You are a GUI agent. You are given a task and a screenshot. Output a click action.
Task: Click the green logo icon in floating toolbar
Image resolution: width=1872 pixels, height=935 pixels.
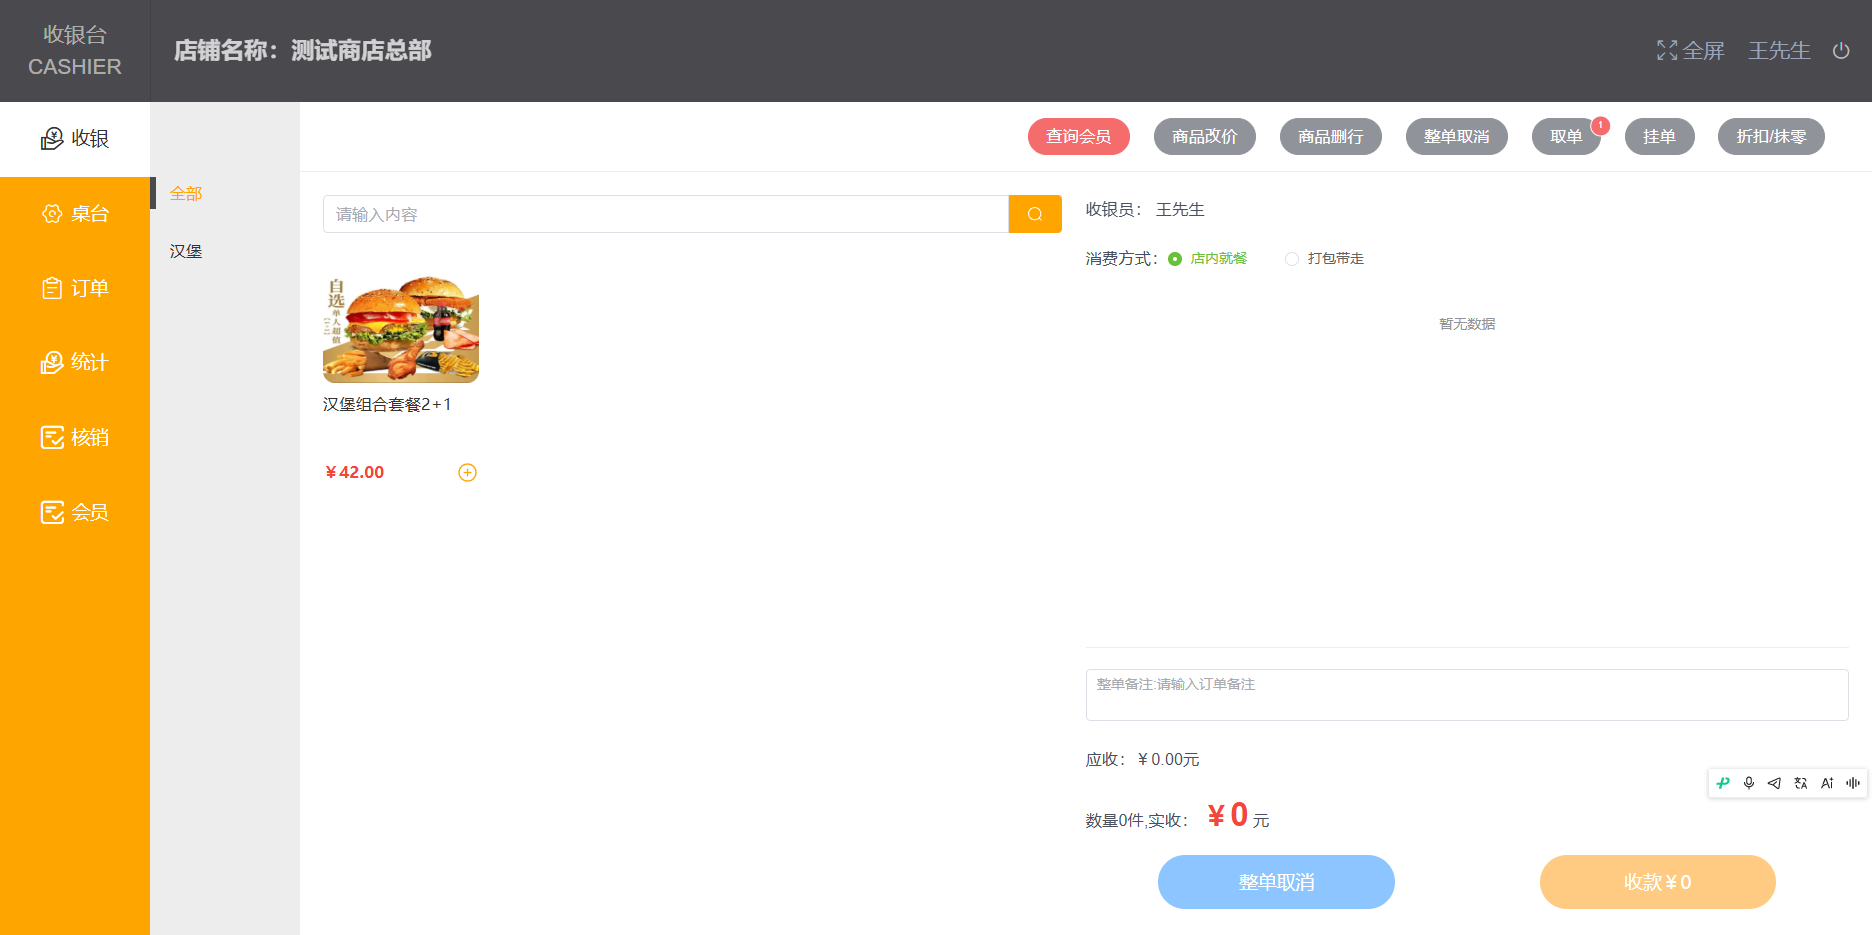click(1723, 783)
